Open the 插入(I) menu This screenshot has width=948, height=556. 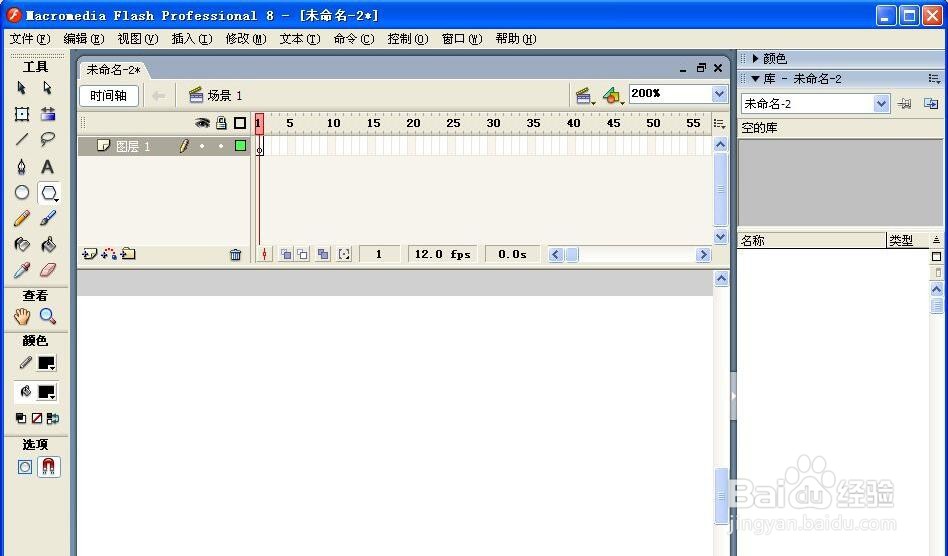point(192,39)
